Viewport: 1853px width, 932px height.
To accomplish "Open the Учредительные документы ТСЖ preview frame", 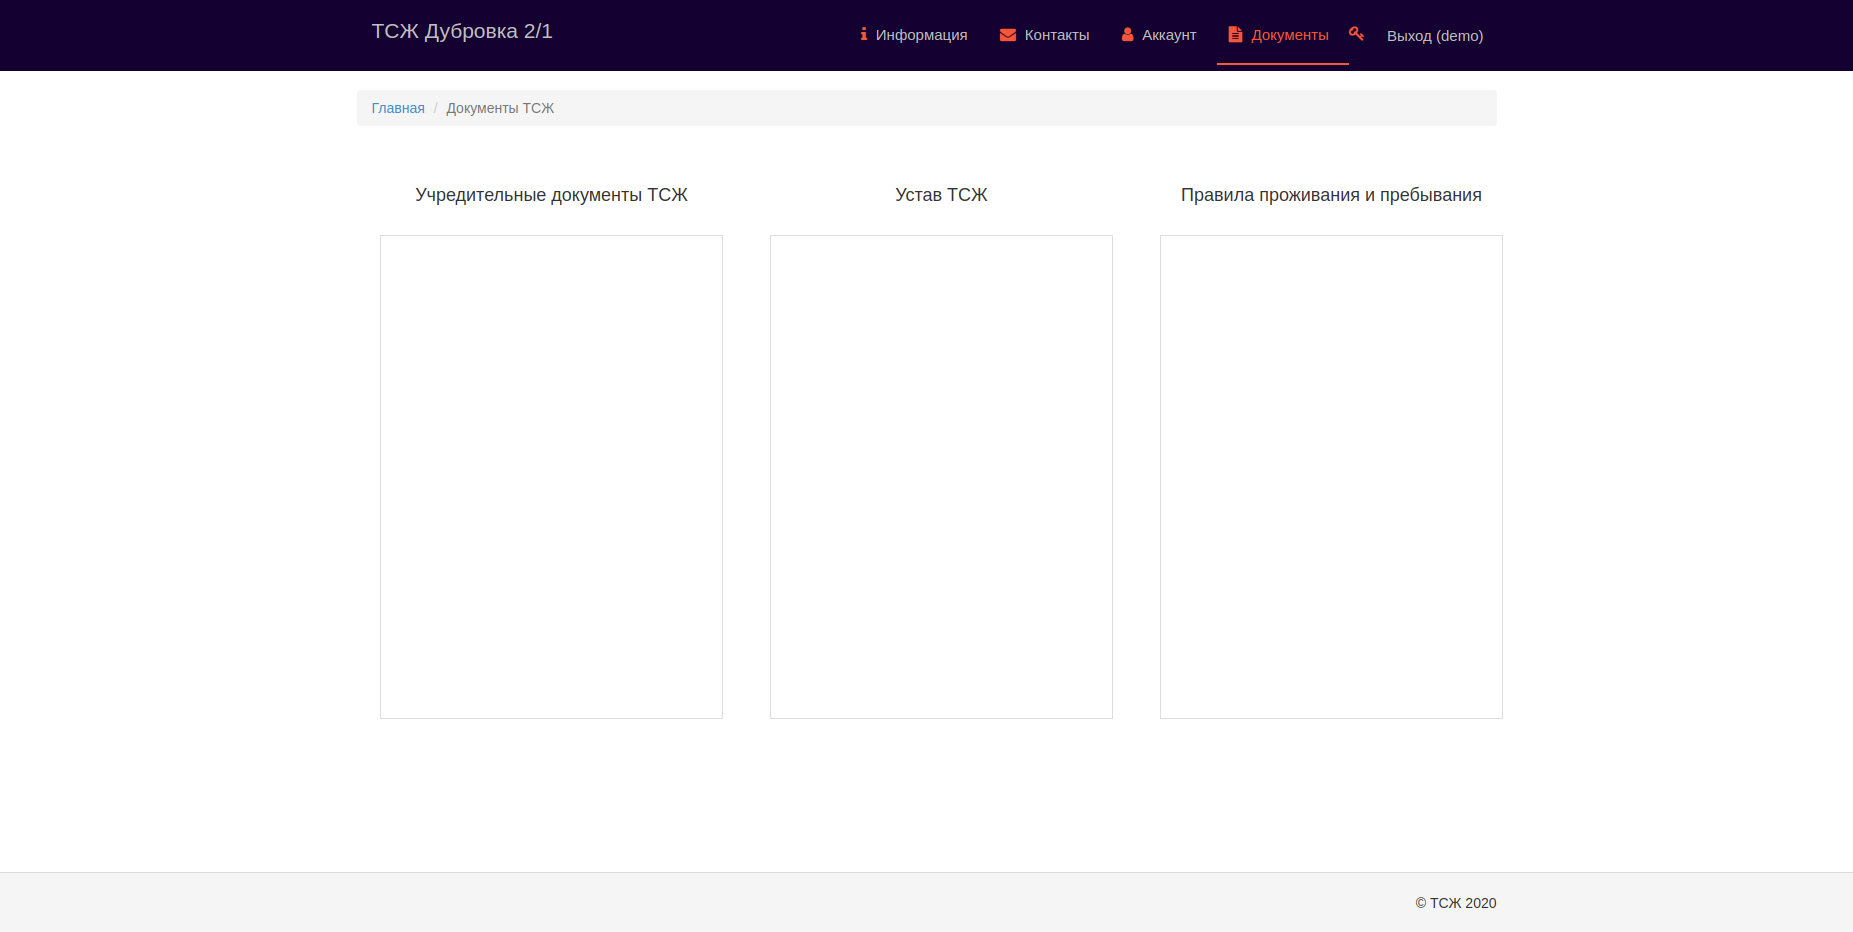I will pos(551,477).
